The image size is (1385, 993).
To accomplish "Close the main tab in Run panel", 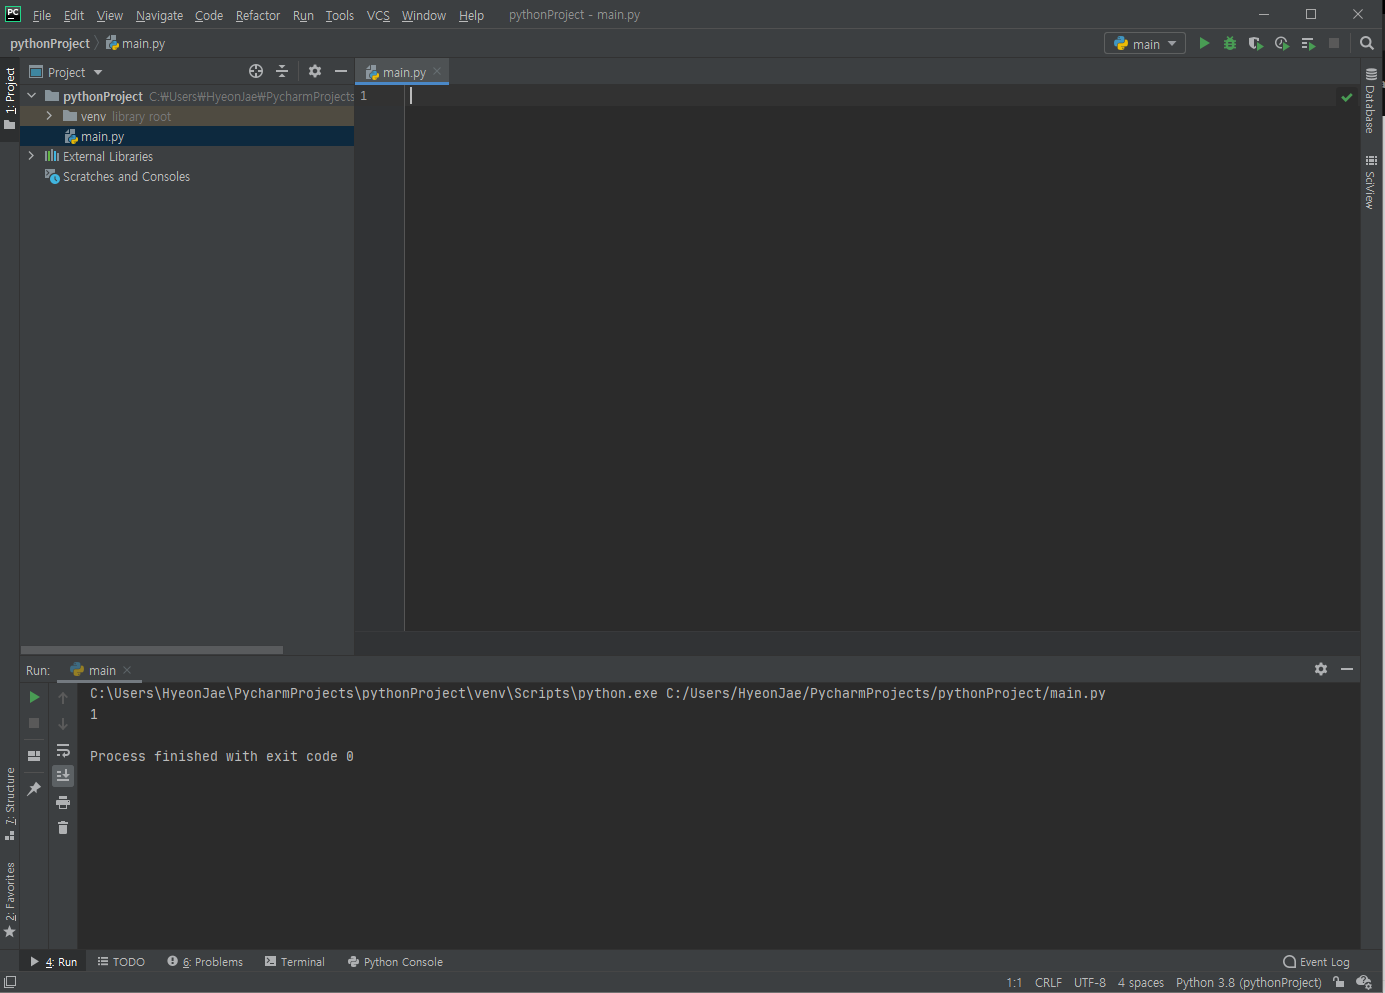I will pos(127,670).
